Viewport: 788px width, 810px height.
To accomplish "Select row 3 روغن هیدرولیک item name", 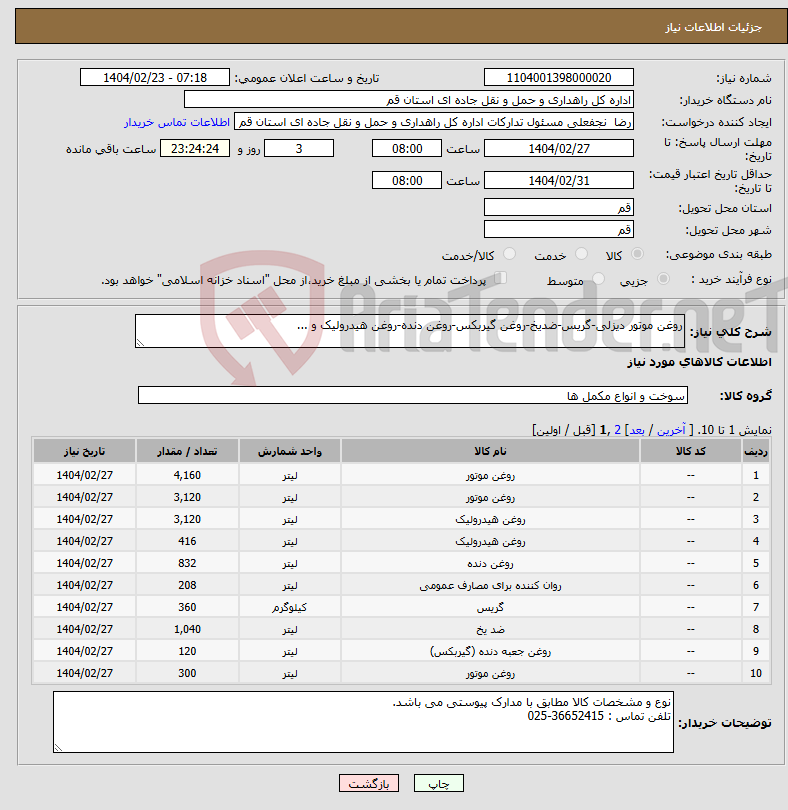I will [x=490, y=519].
